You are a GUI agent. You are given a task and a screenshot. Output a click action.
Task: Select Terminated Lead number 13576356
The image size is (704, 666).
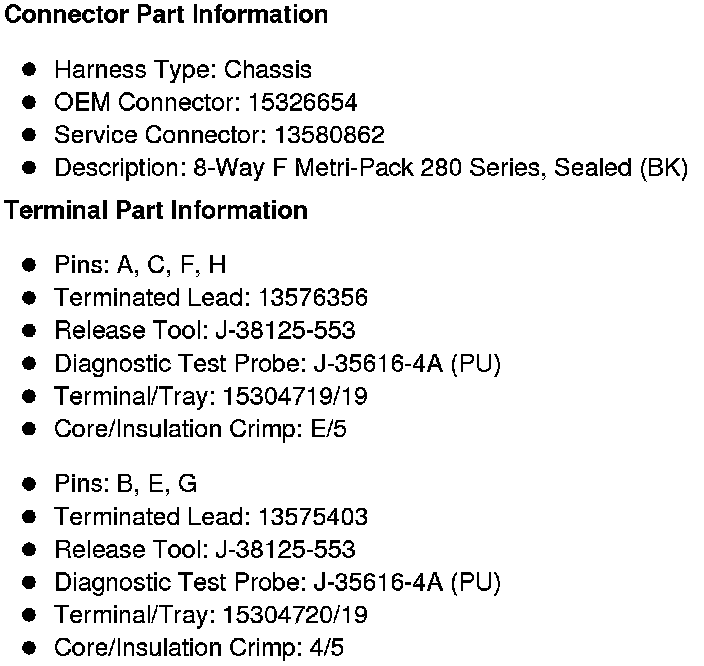(313, 298)
